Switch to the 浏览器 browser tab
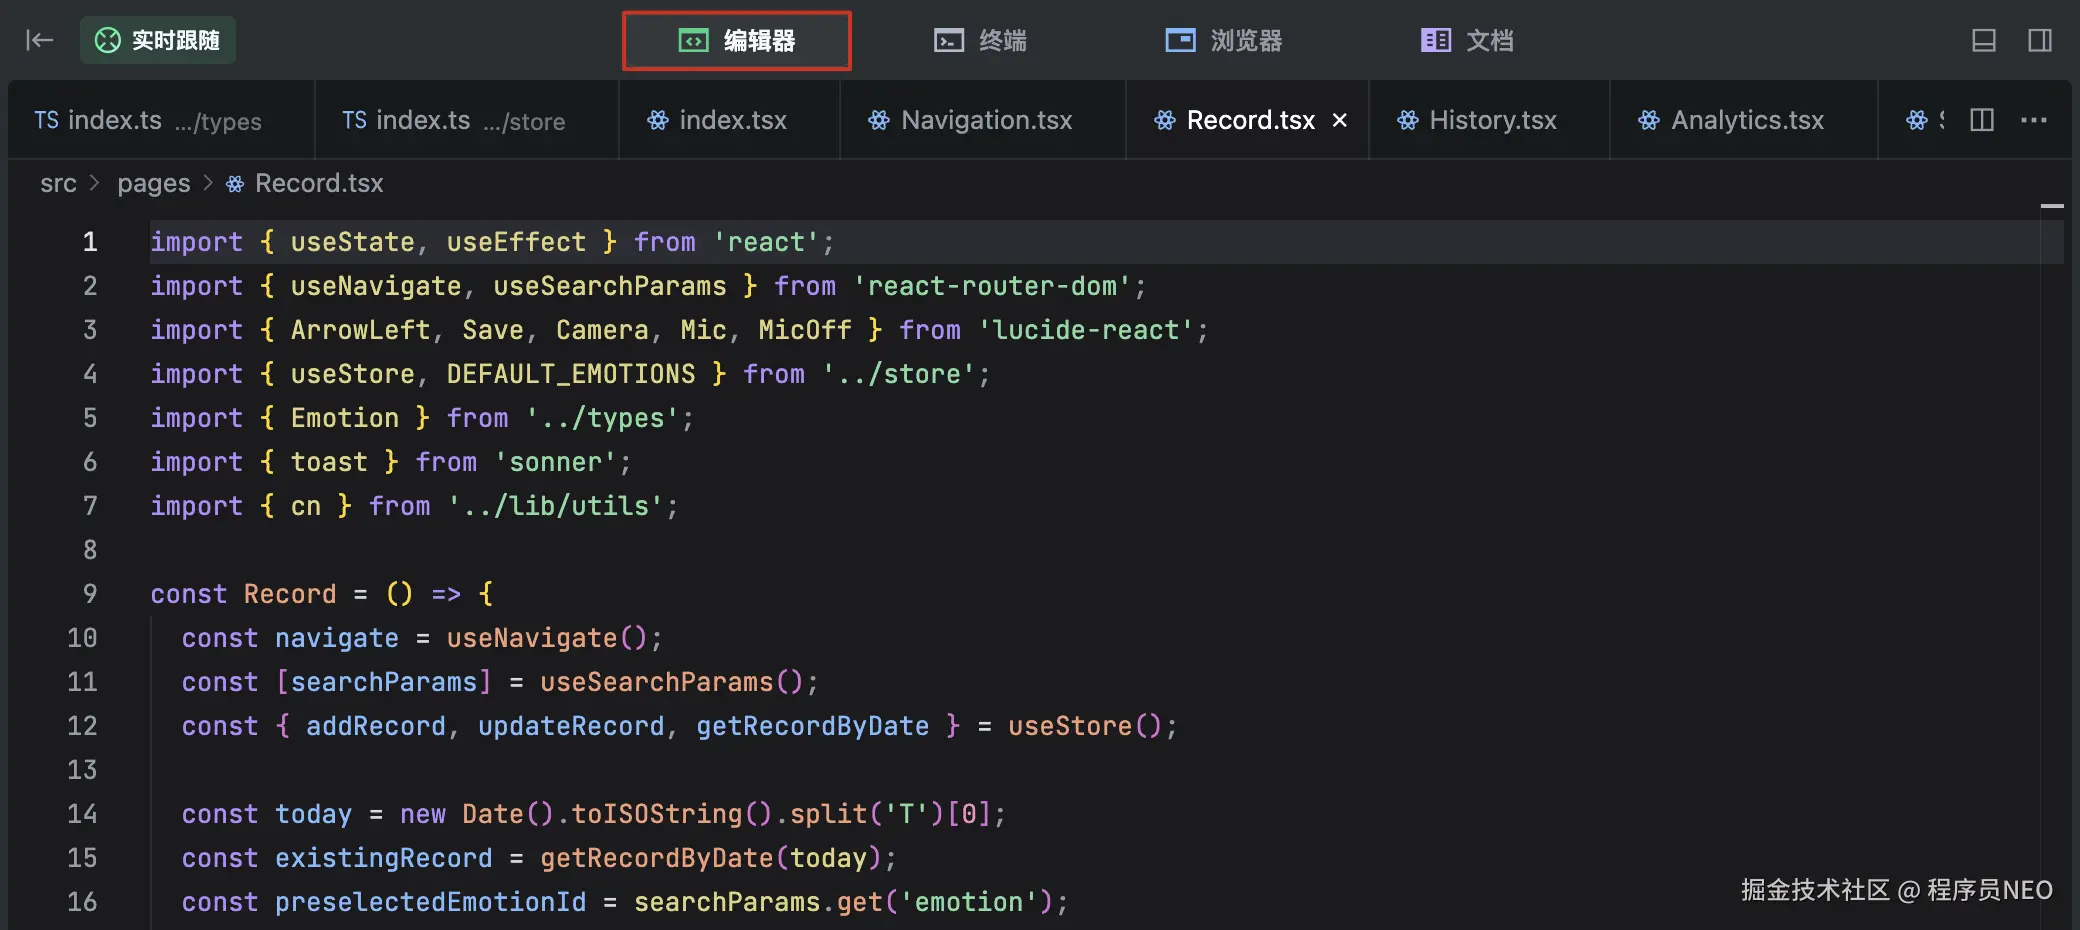 click(x=1224, y=41)
